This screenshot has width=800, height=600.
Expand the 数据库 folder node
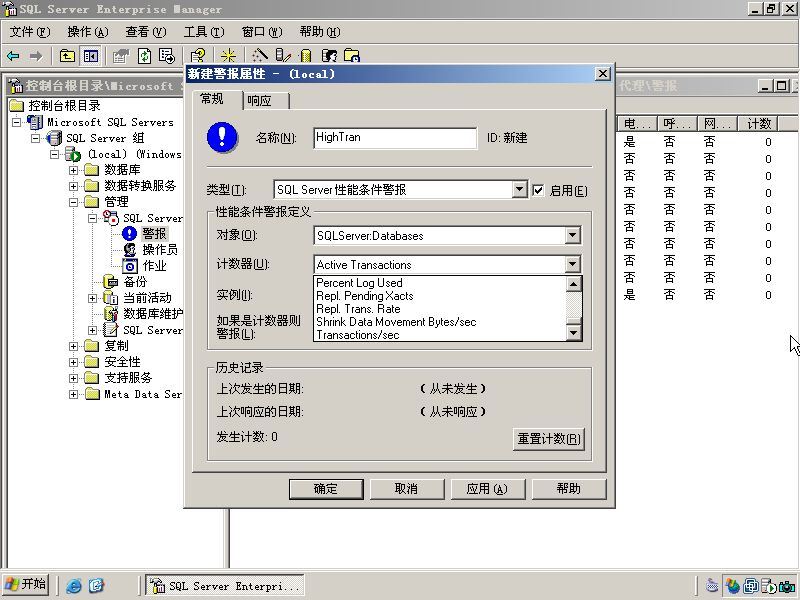click(73, 170)
